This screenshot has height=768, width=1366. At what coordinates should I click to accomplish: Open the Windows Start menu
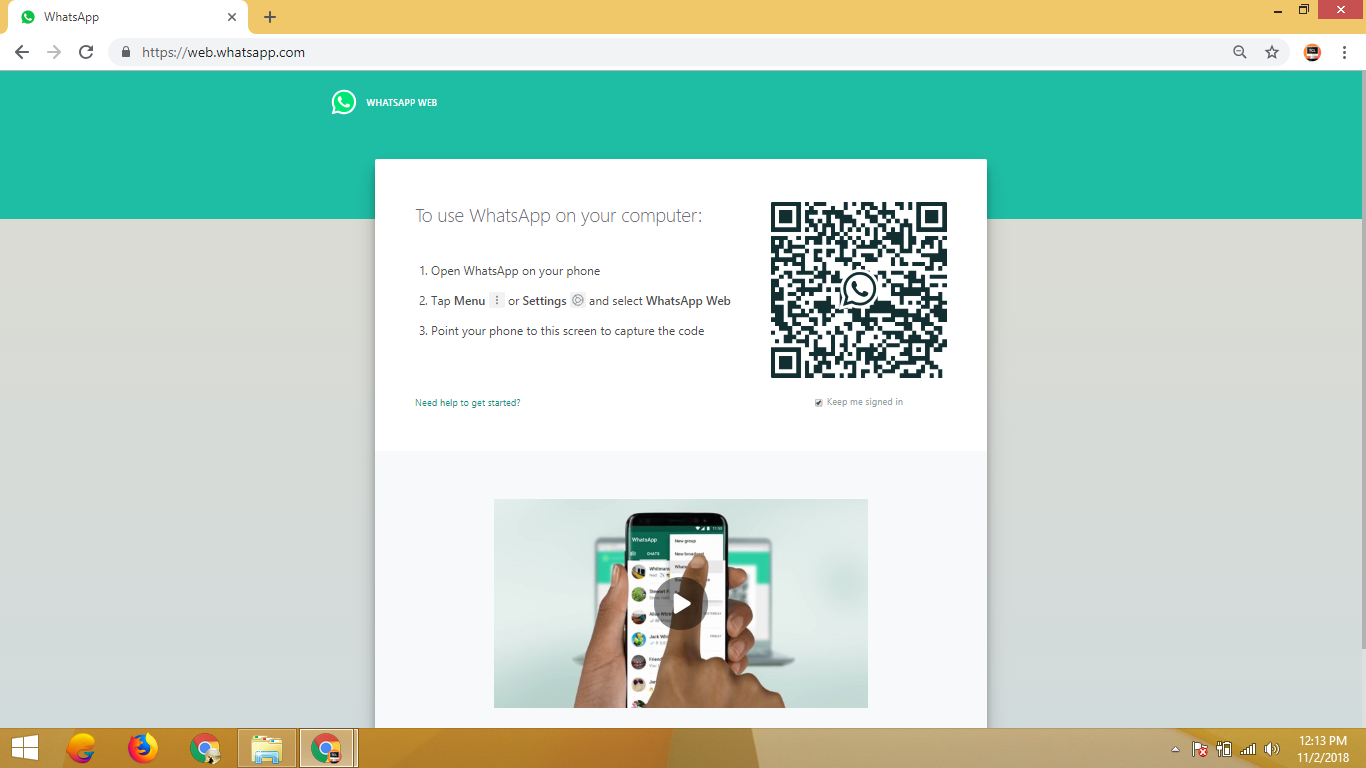[x=25, y=748]
